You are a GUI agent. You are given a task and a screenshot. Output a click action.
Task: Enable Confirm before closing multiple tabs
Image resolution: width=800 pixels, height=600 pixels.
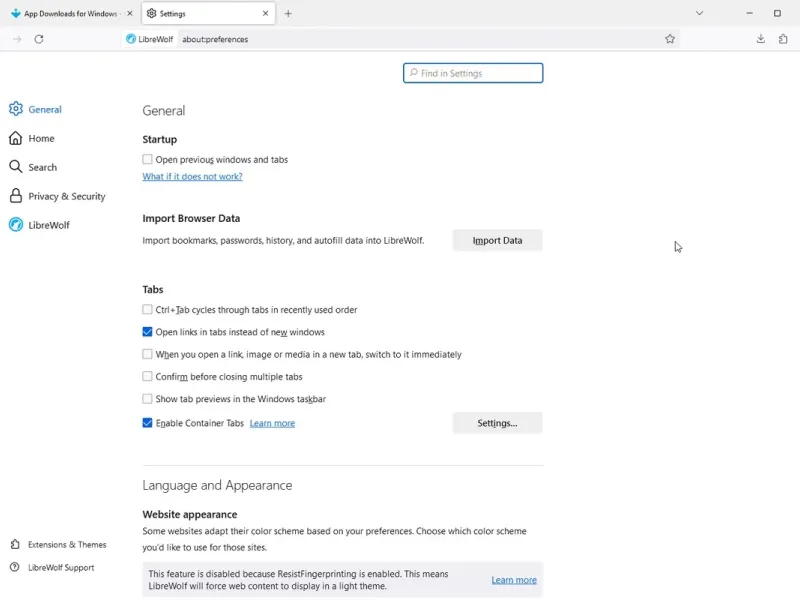148,377
